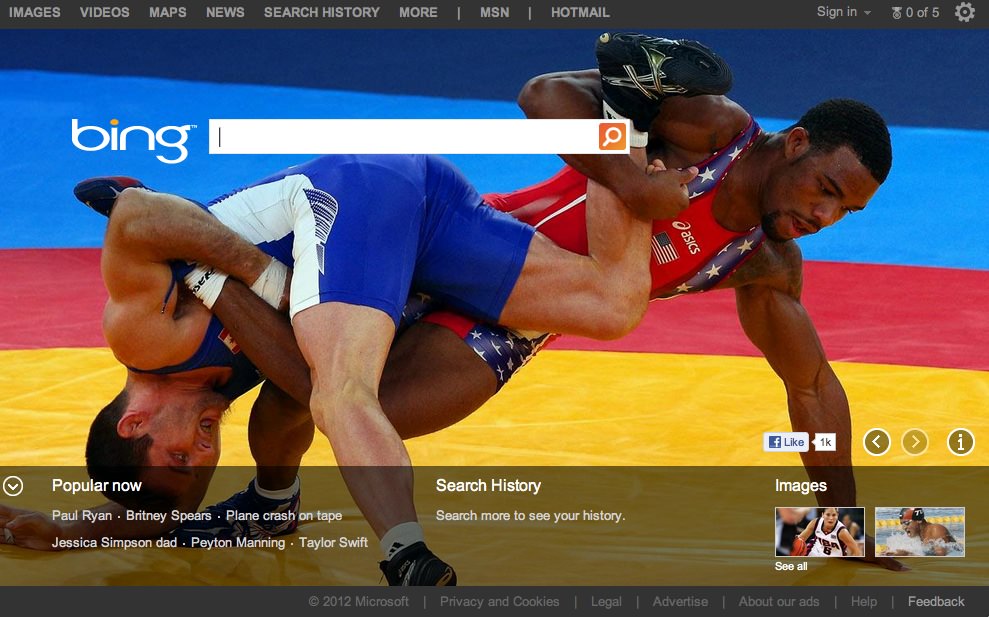Show the previous homepage image
Image resolution: width=989 pixels, height=617 pixels.
coord(877,442)
